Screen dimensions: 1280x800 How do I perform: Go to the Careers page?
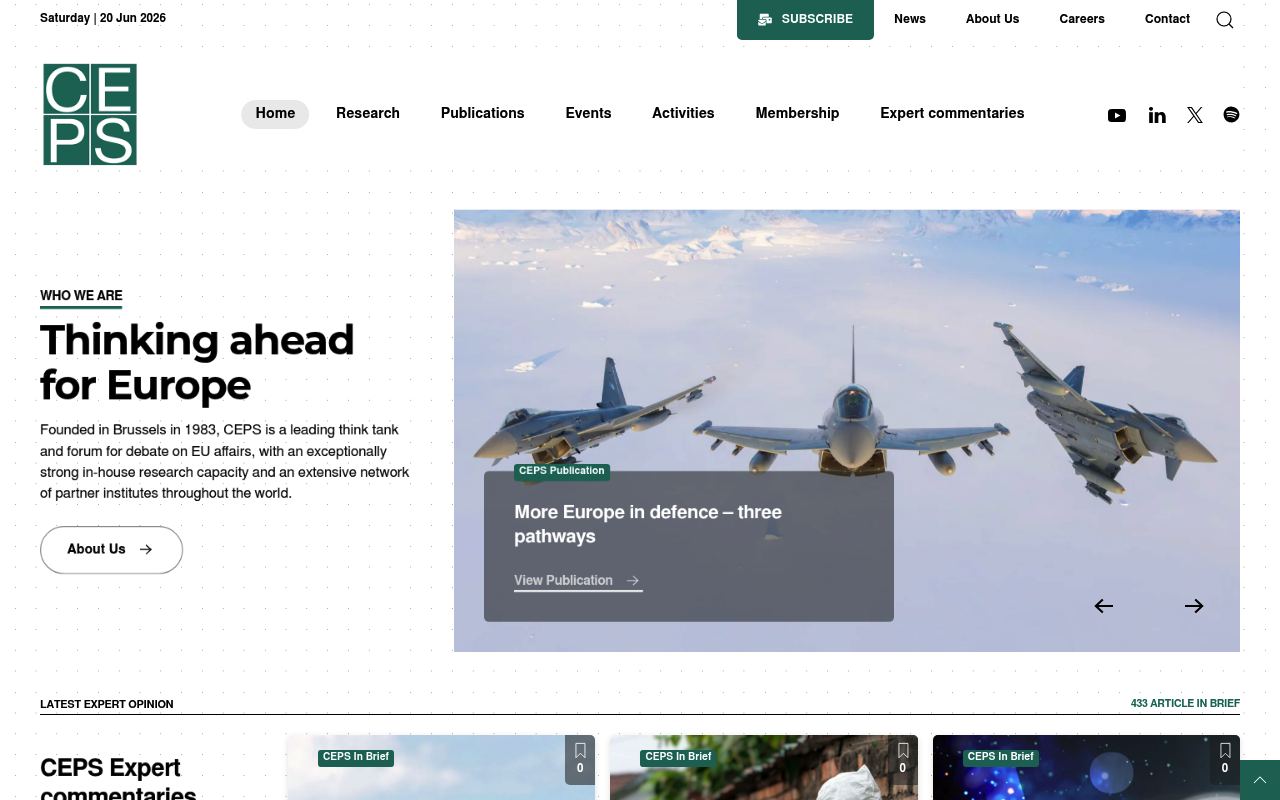click(1082, 19)
